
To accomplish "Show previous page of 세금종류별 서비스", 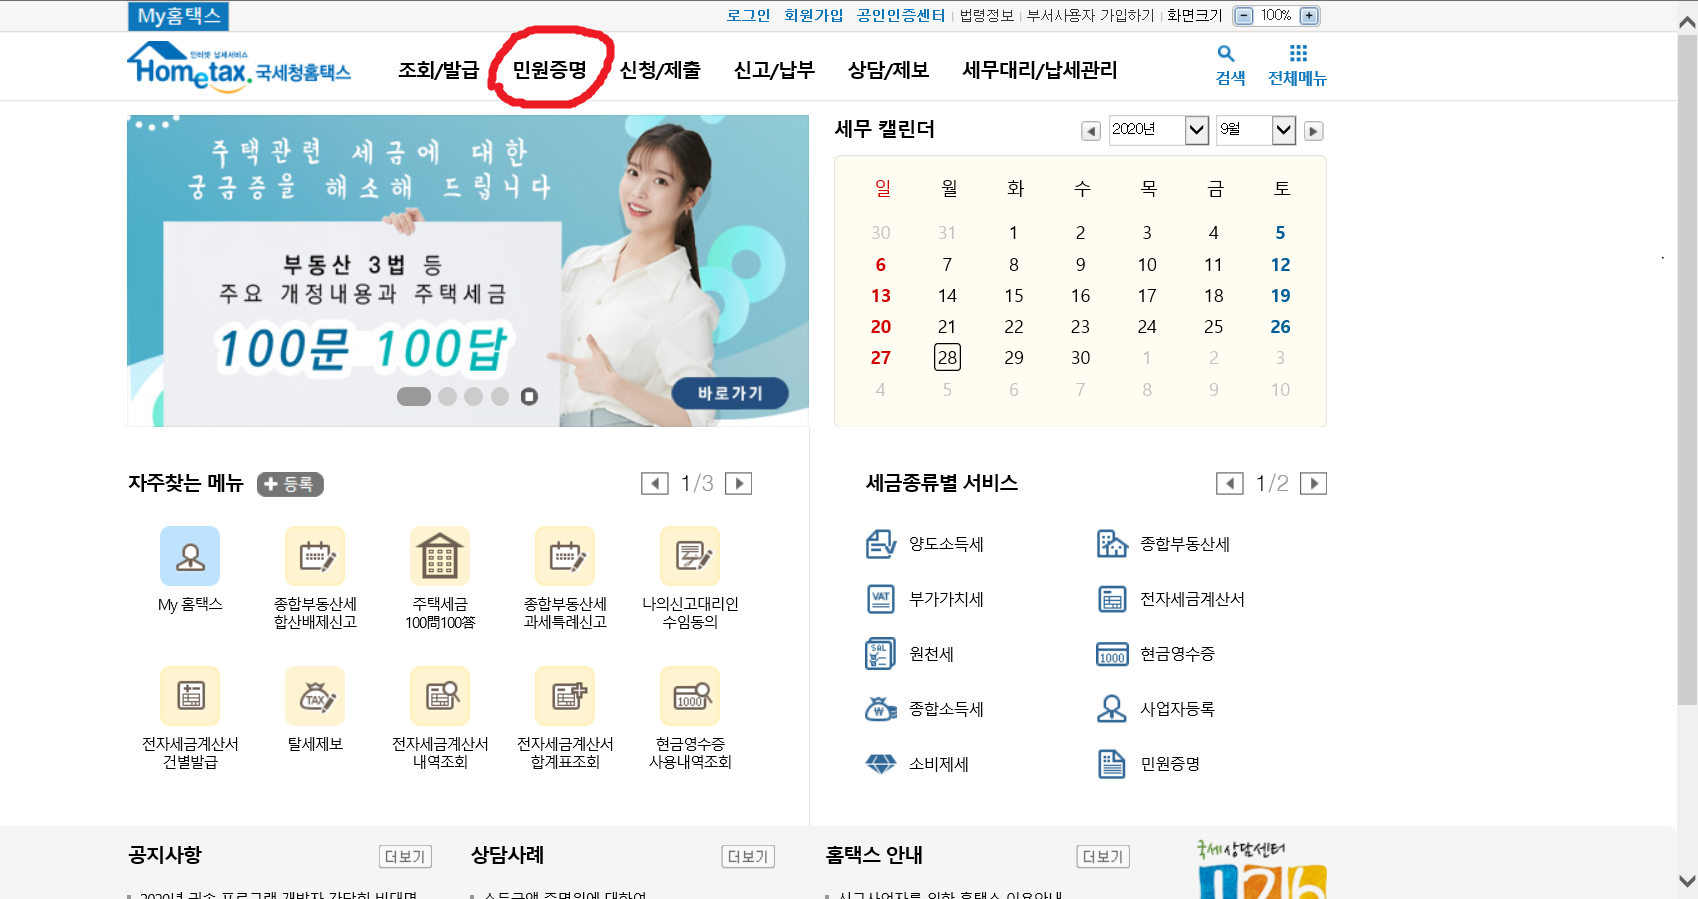I will pos(1230,484).
